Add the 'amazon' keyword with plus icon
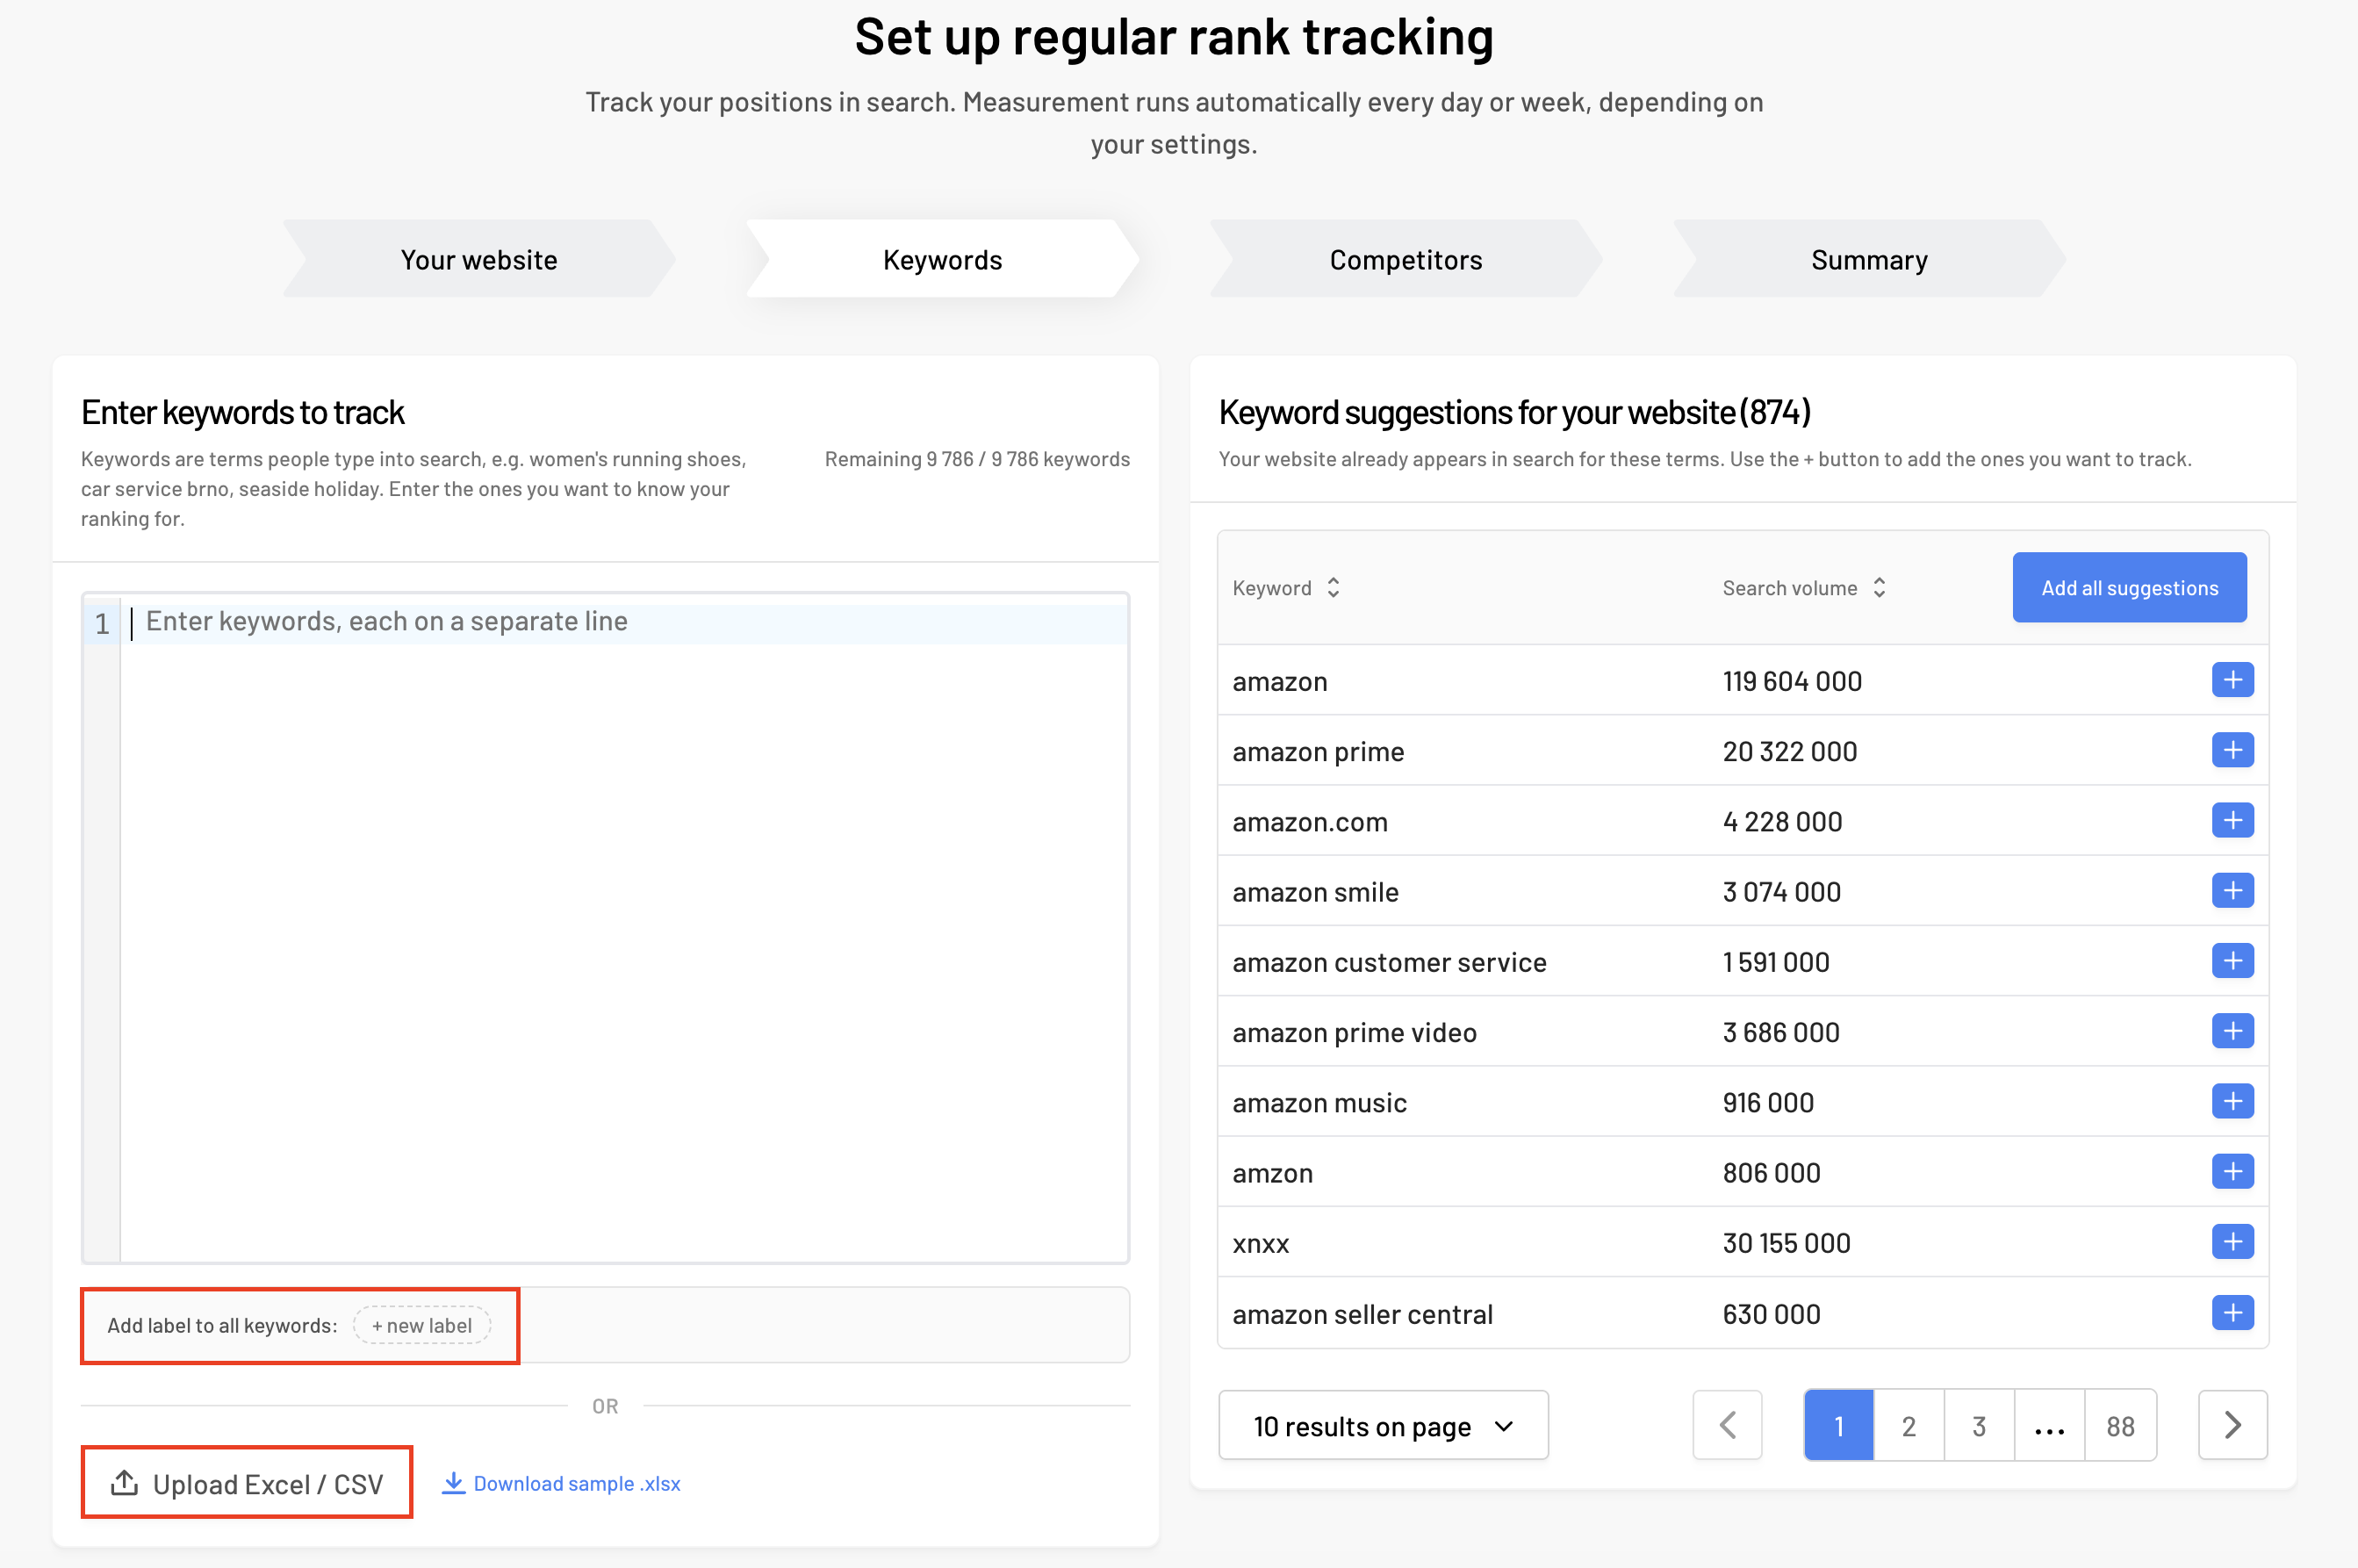The width and height of the screenshot is (2358, 1568). 2232,680
